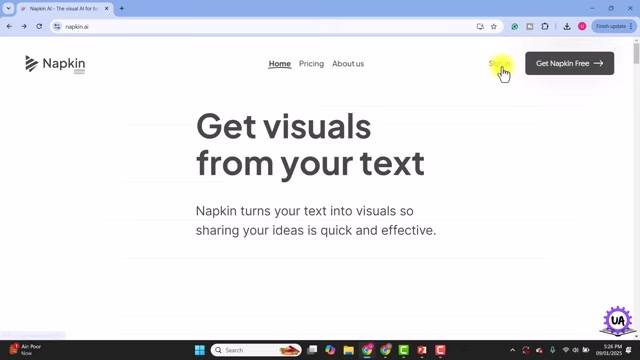Open the red PowerPoint taskbar icon
Viewport: 640px width, 360px height.
pyautogui.click(x=422, y=350)
